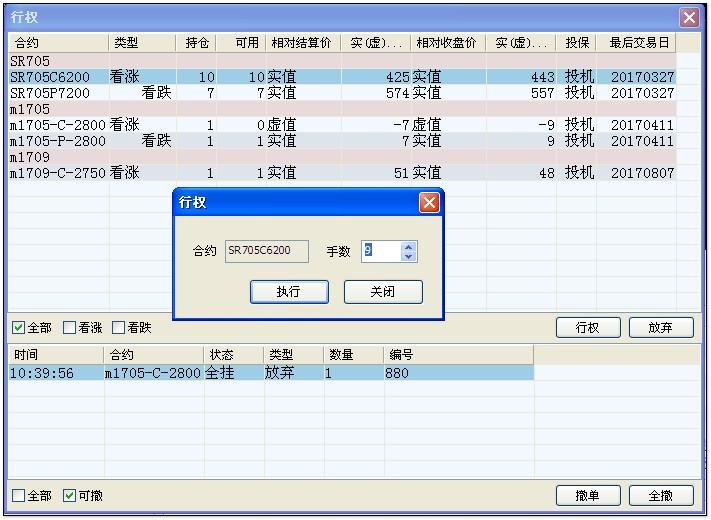Click the 撤单 button

[x=588, y=496]
